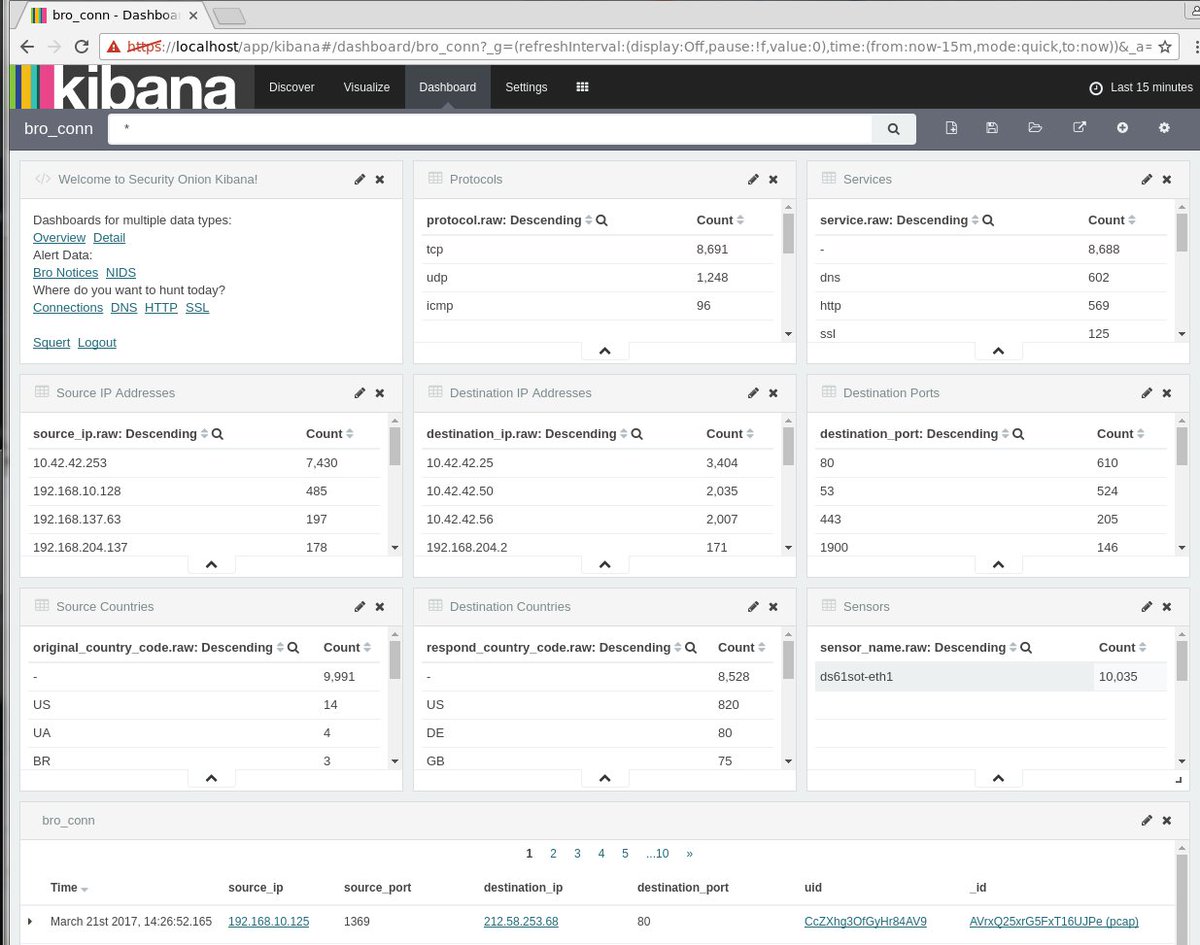Open dashboard options gear icon

(1164, 128)
